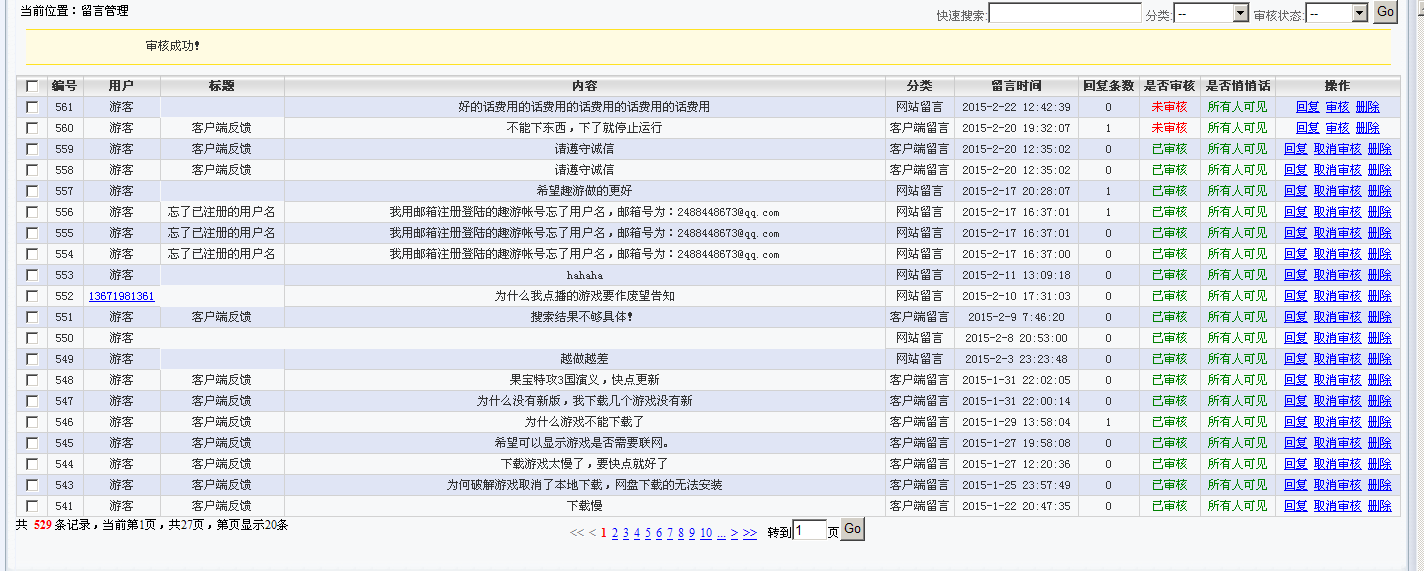Reply to message 552

click(x=1295, y=296)
